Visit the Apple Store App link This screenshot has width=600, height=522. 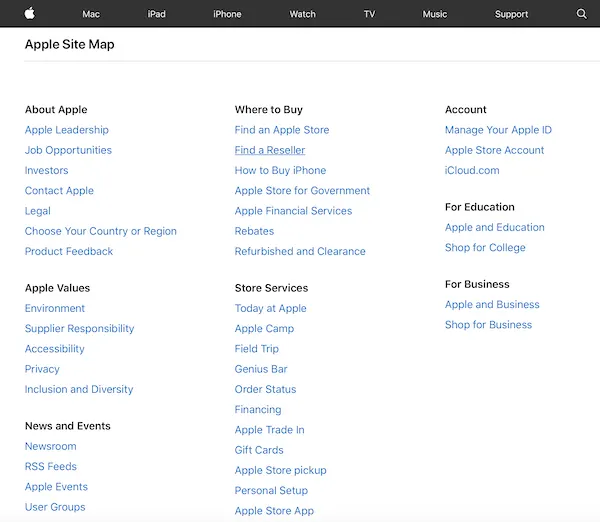point(274,511)
